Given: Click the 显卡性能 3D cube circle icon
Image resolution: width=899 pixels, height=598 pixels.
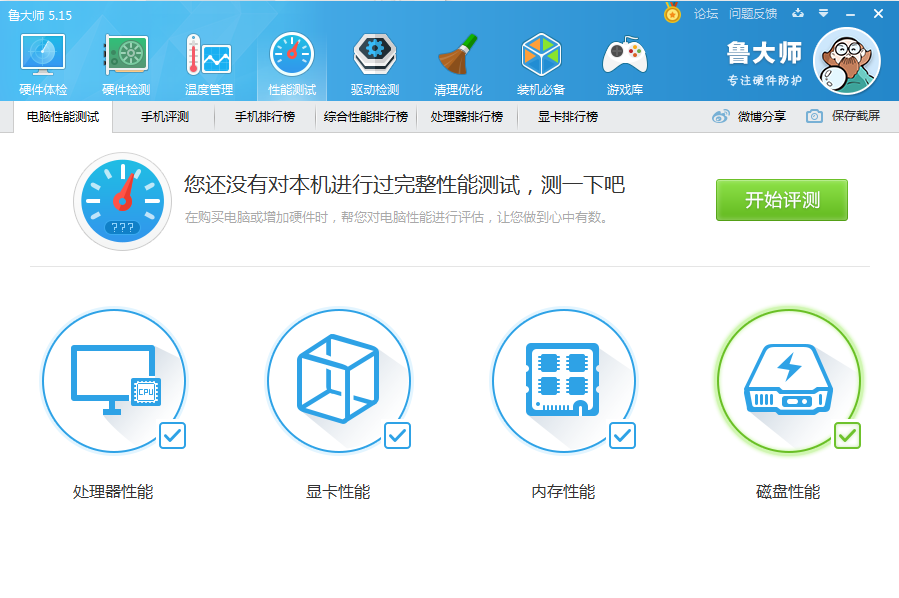Looking at the screenshot, I should click(x=339, y=381).
